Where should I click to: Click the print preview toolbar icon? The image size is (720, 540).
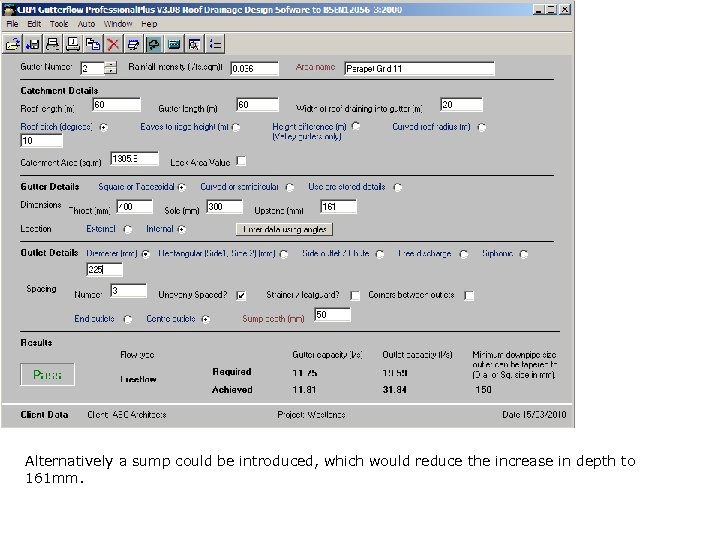pyautogui.click(x=73, y=44)
